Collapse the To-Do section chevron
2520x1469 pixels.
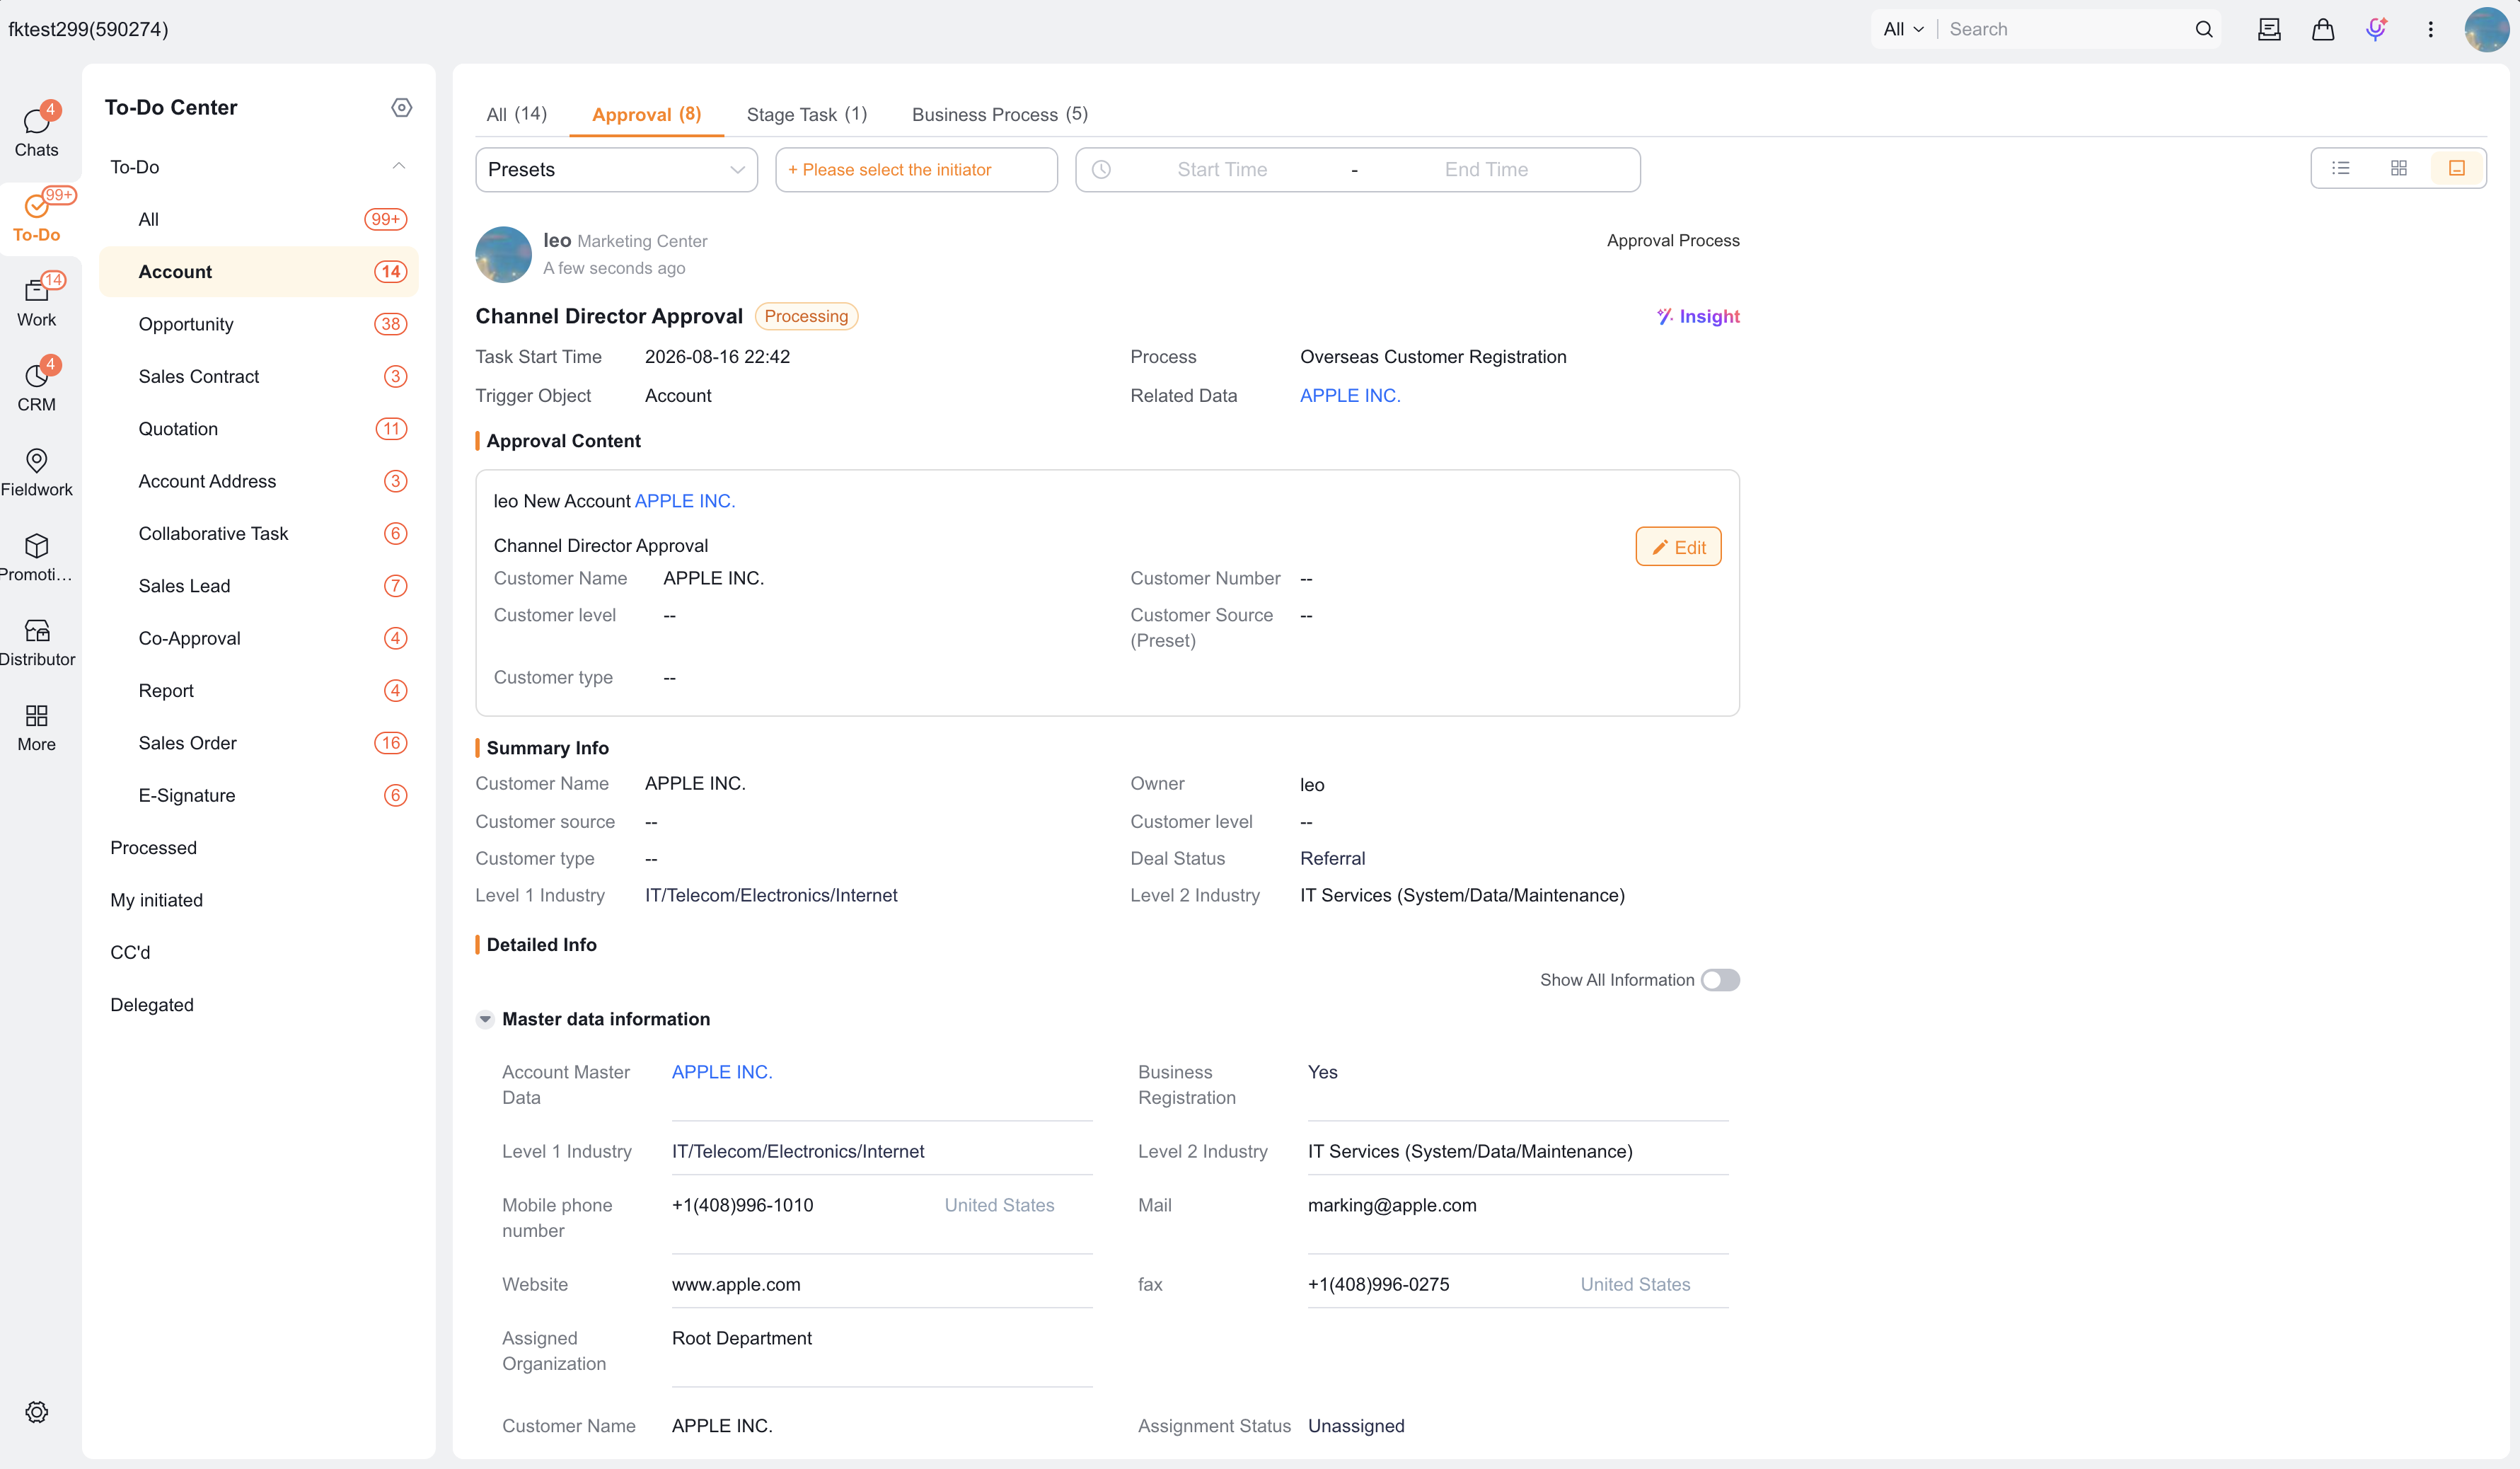(x=398, y=166)
